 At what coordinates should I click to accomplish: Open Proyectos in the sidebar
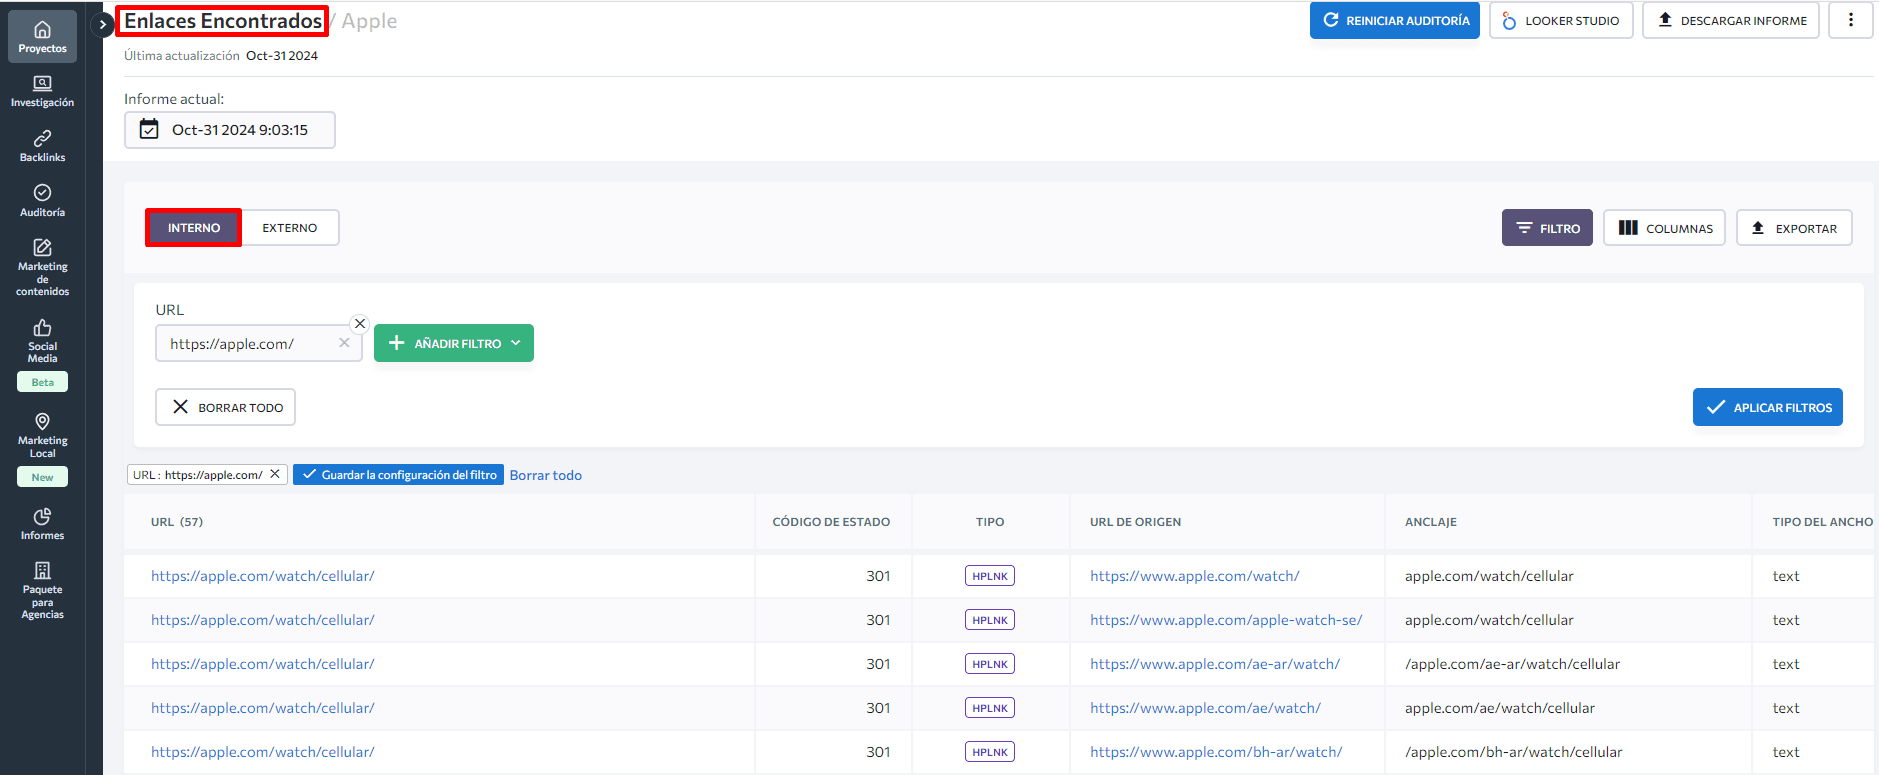click(42, 37)
